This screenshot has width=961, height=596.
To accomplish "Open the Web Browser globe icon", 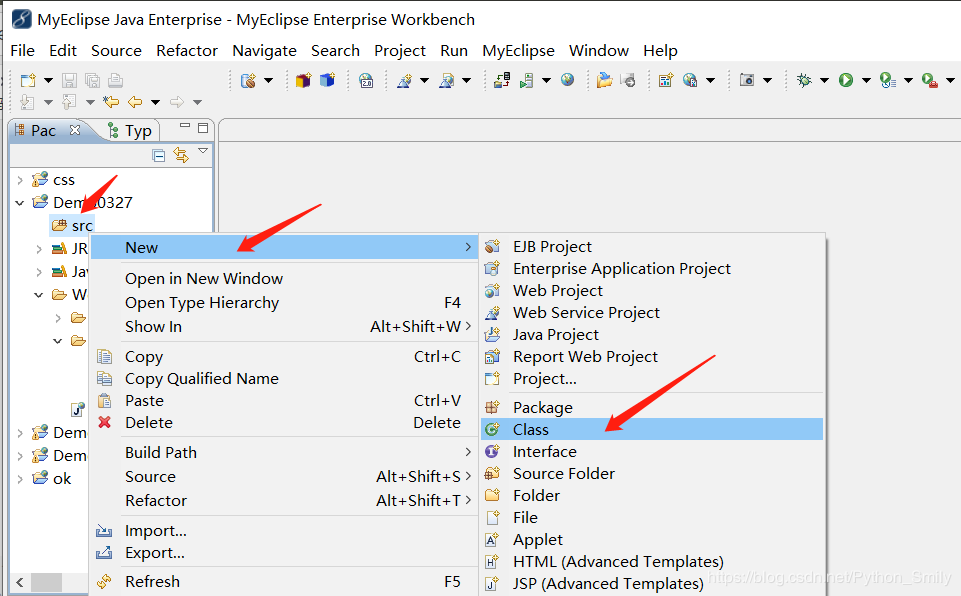I will click(567, 78).
